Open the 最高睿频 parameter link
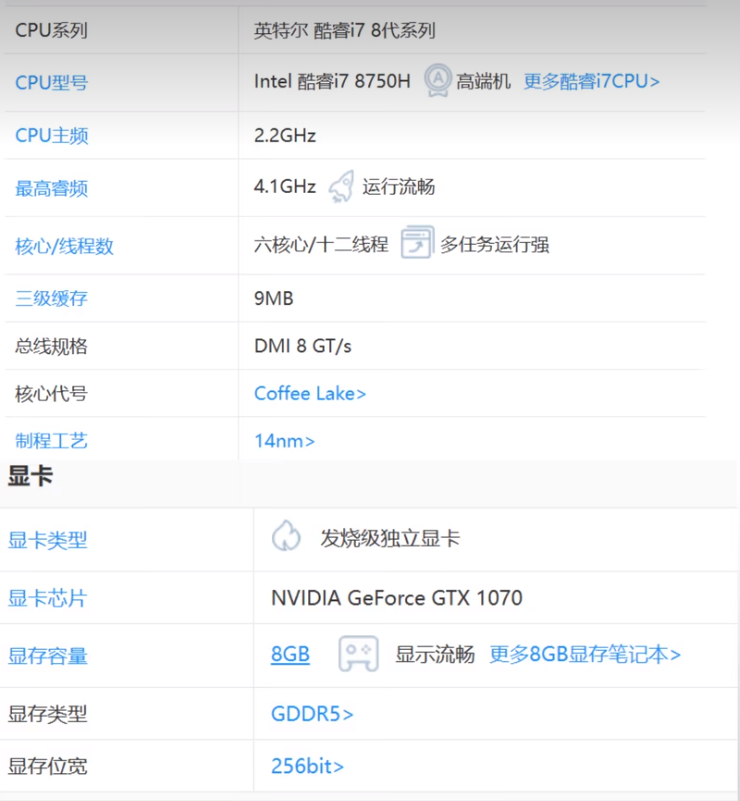740x801 pixels. click(x=52, y=189)
